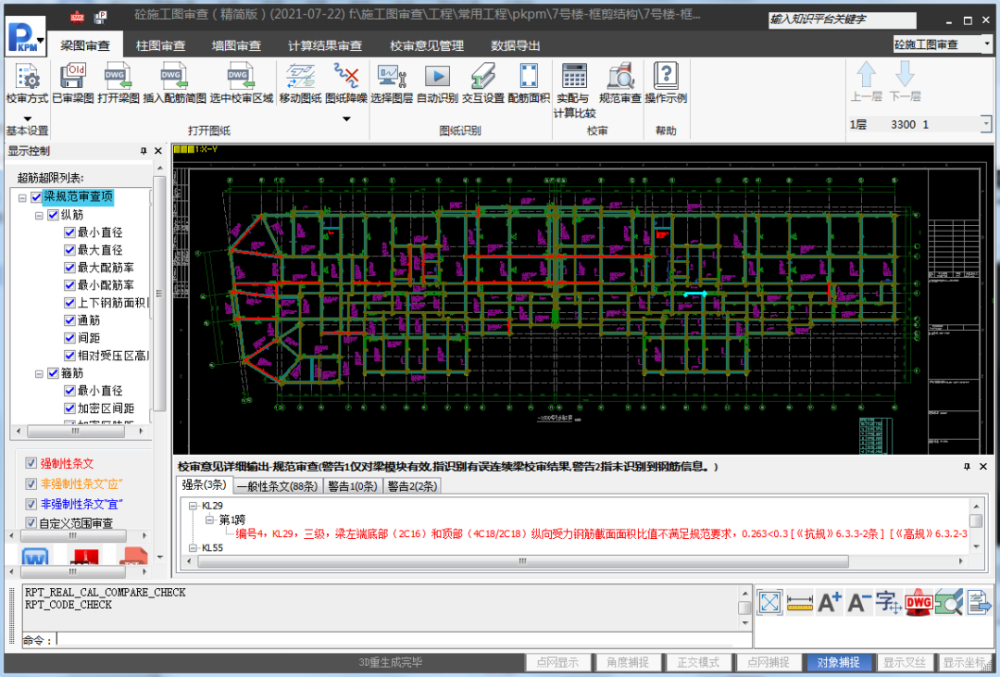Click the zoom extents icon in bottom toolbar
This screenshot has width=1000, height=677.
(x=770, y=602)
